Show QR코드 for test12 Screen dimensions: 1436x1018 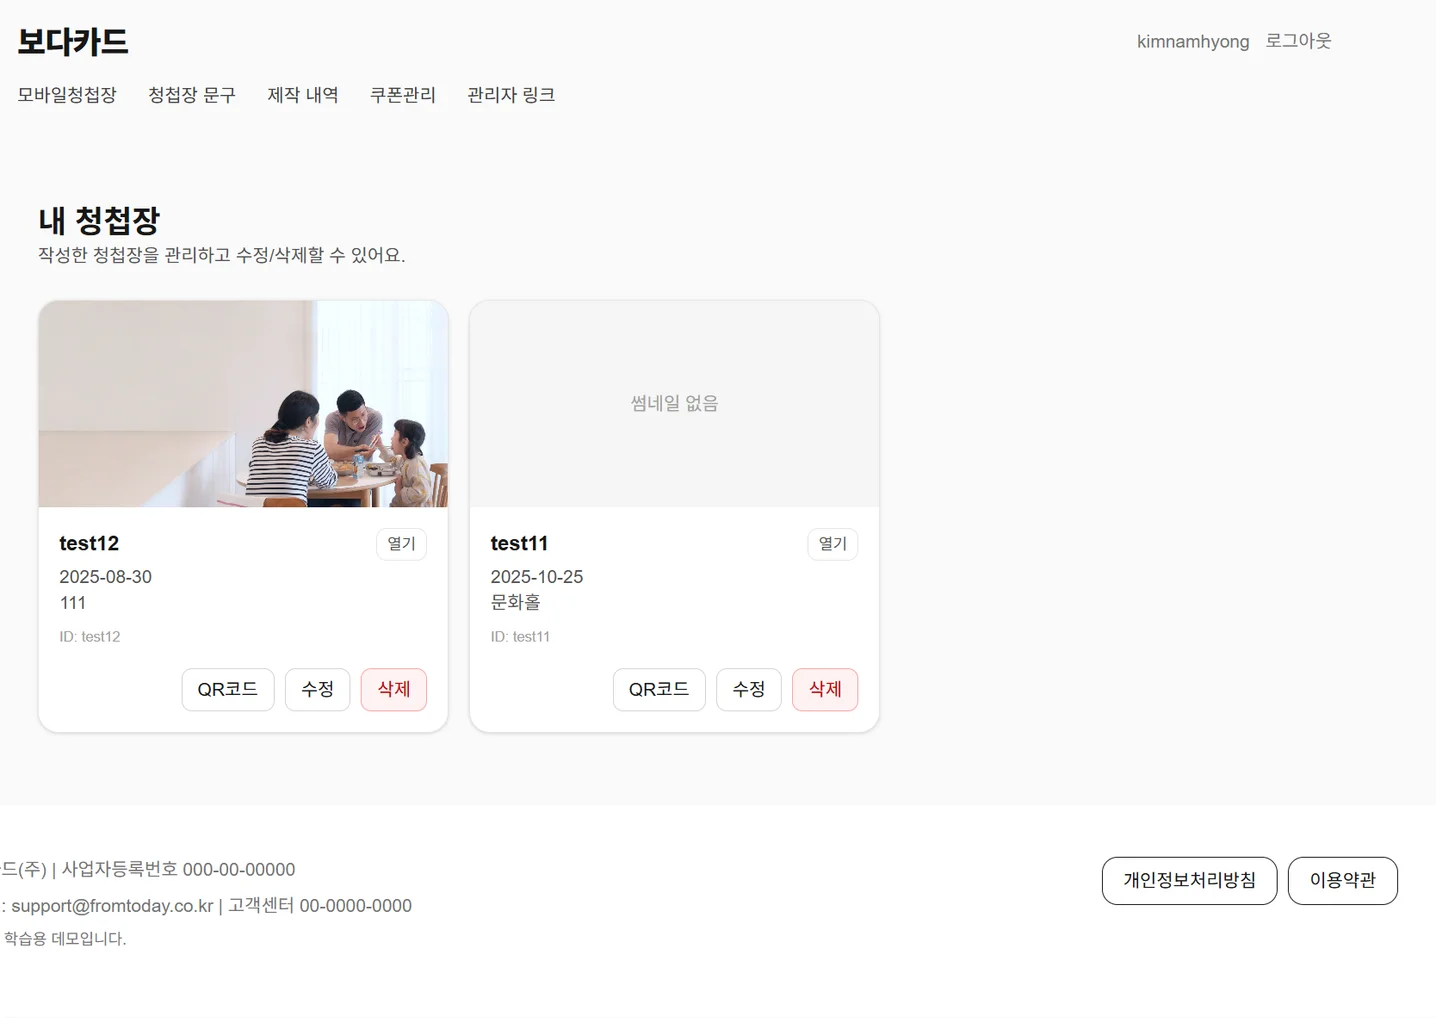coord(228,690)
